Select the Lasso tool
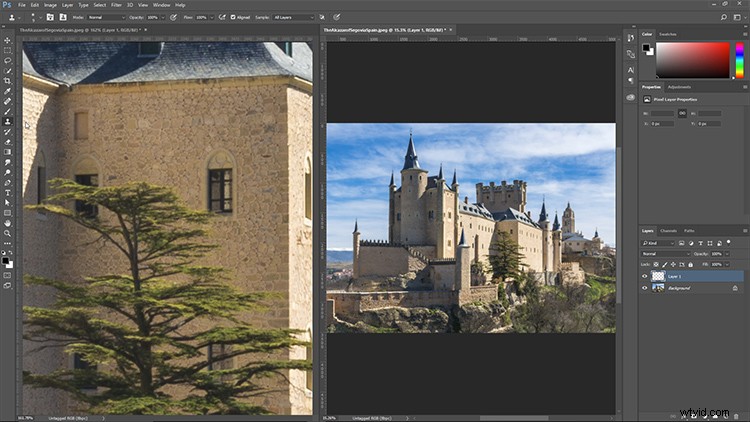The image size is (750, 422). (x=7, y=61)
